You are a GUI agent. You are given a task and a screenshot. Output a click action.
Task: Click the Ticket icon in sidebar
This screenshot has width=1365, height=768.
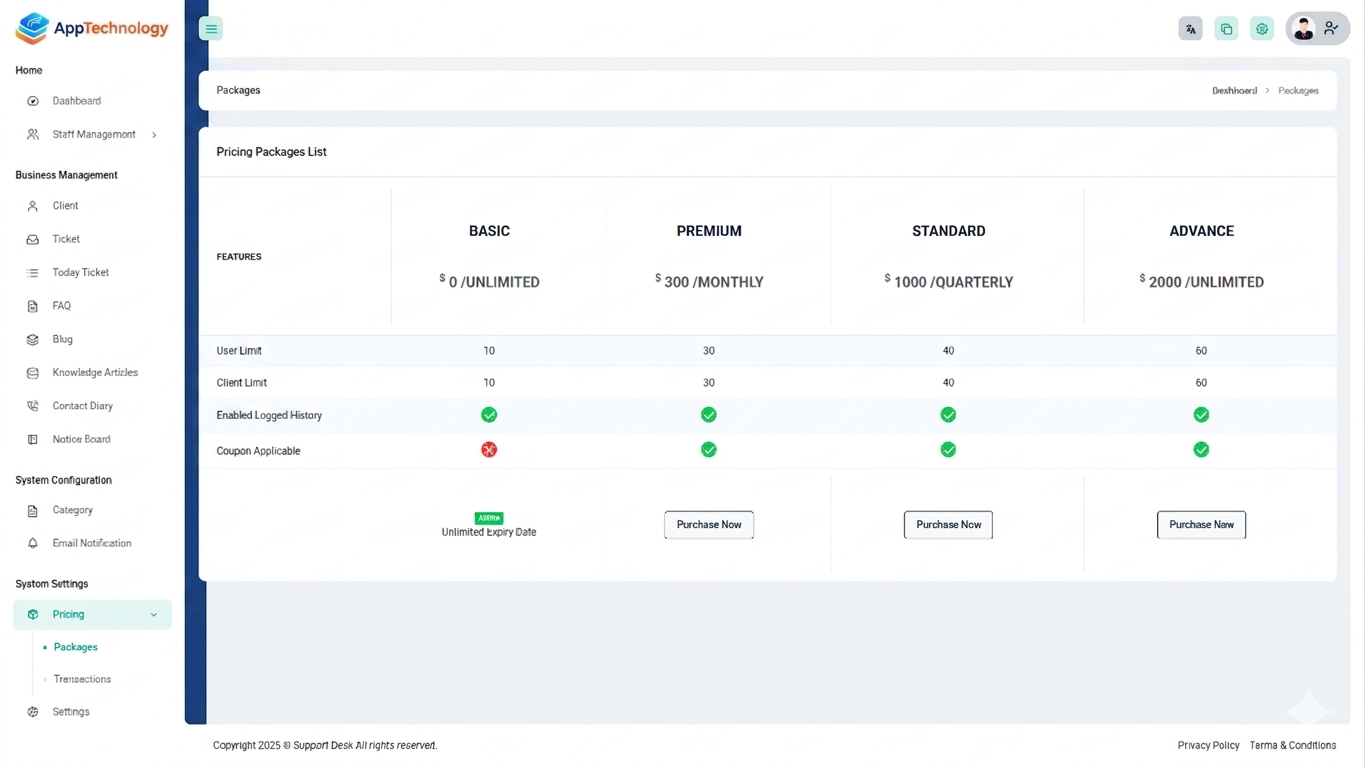pos(33,240)
